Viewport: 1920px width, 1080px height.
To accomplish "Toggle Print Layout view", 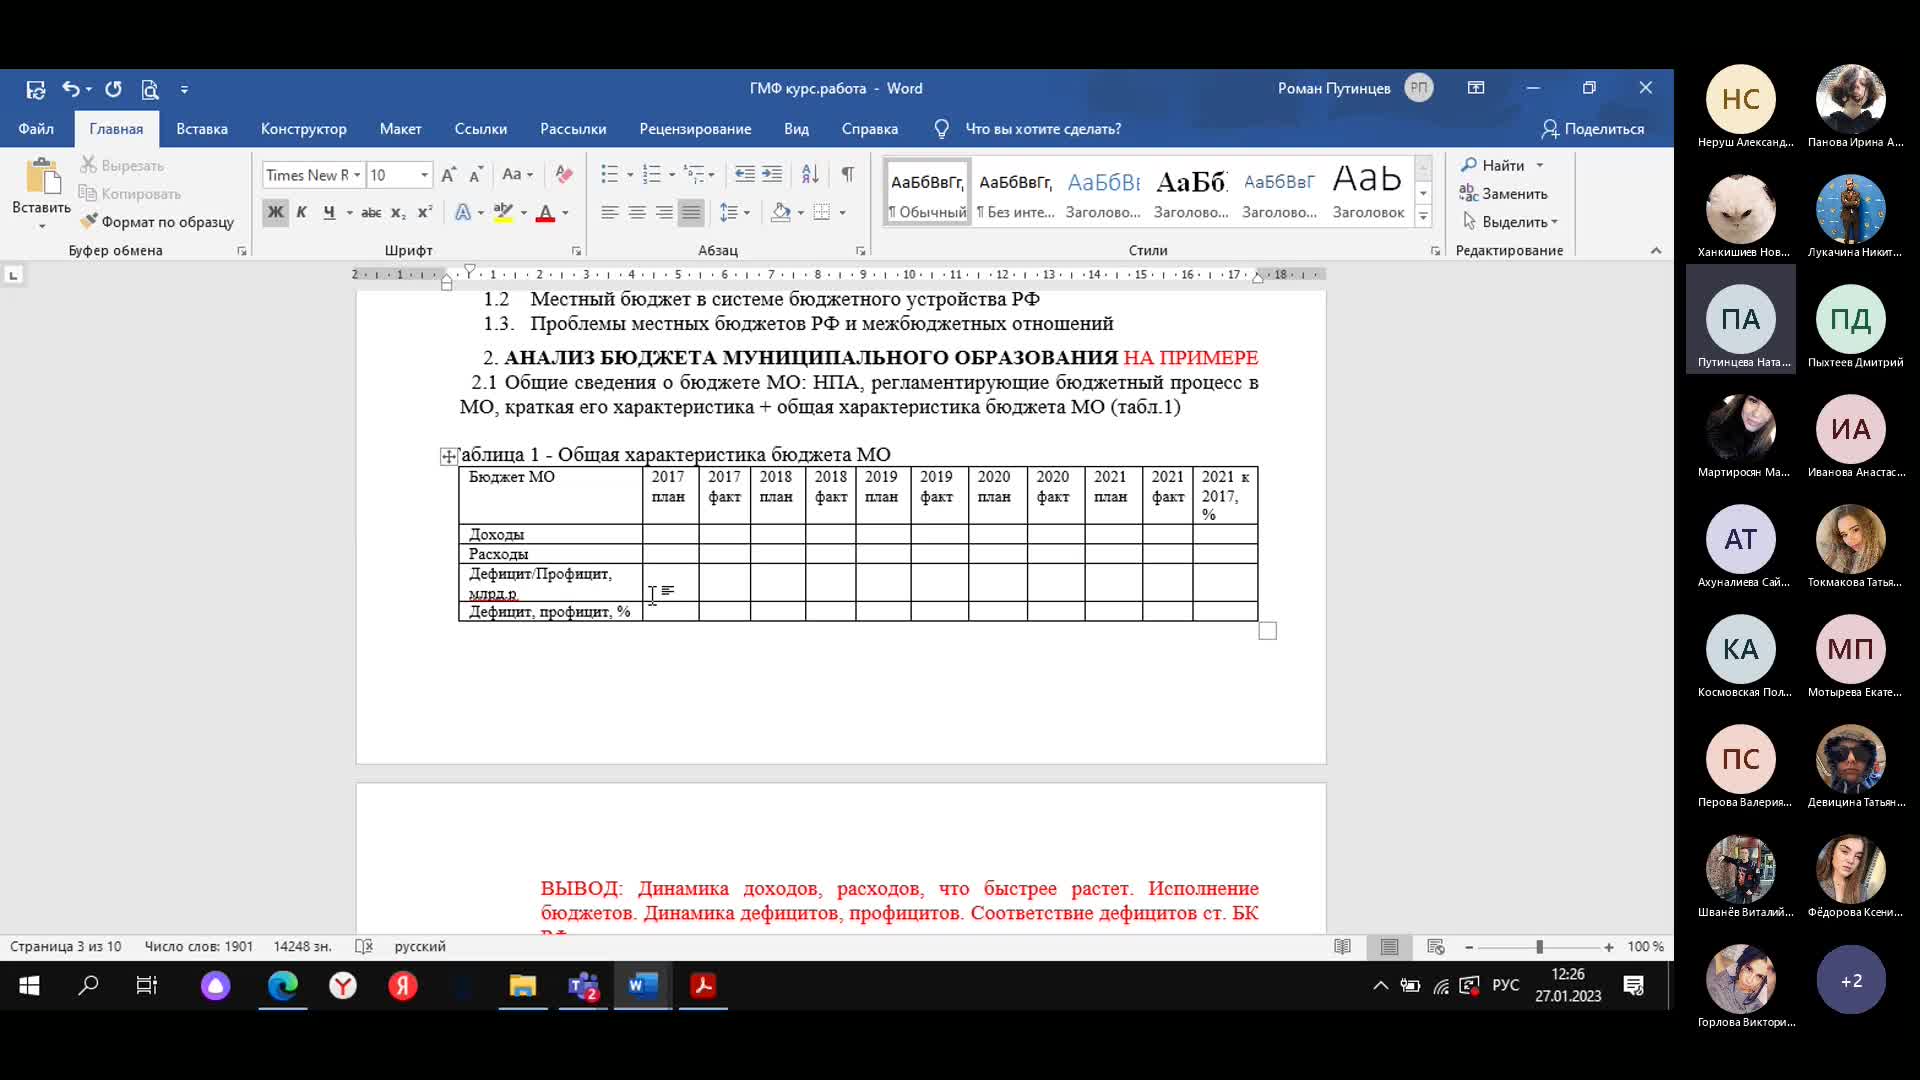I will tap(1390, 946).
